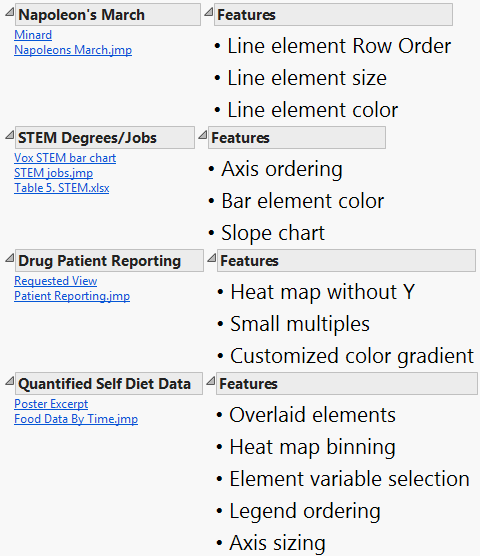Open the Vox STEM bar chart link
480x556 pixels.
pos(65,158)
